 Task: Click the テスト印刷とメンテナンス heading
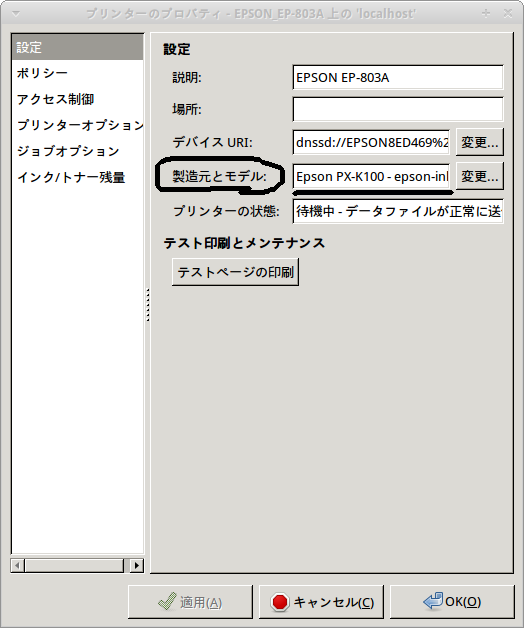click(x=244, y=243)
